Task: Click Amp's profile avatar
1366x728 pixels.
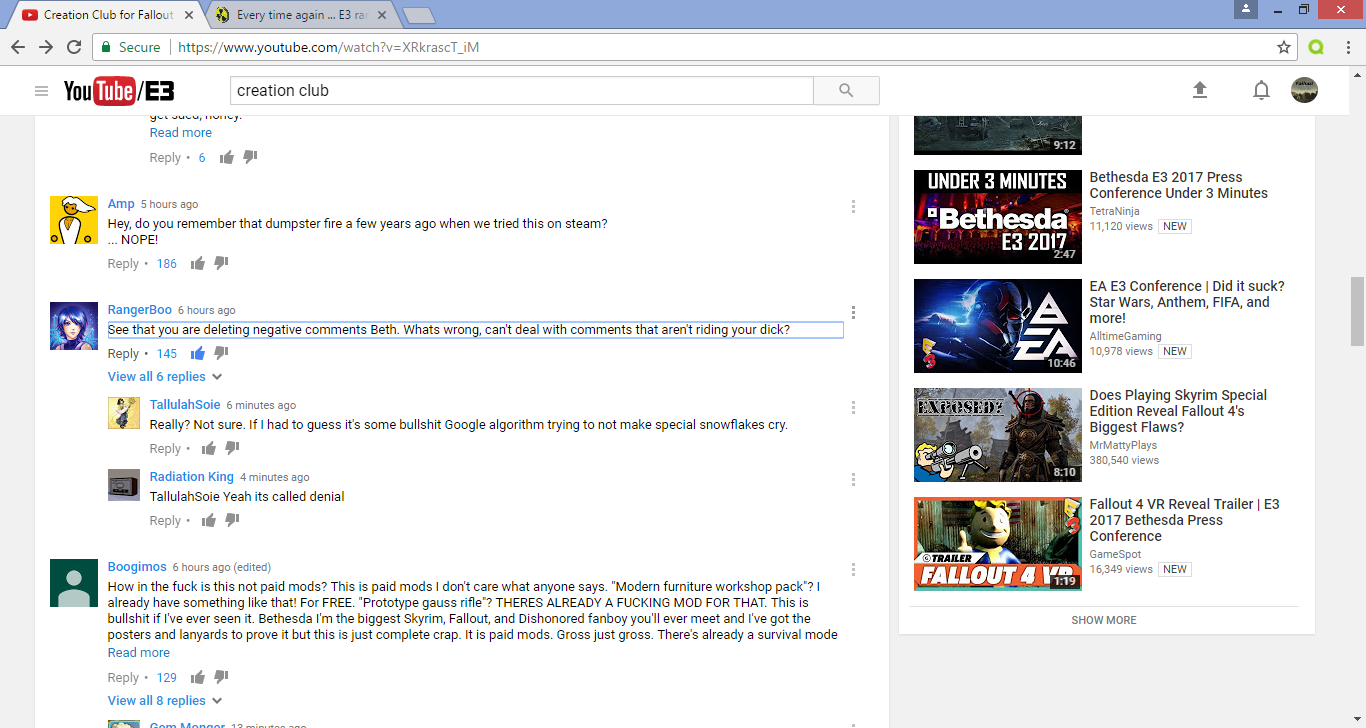Action: (x=74, y=220)
